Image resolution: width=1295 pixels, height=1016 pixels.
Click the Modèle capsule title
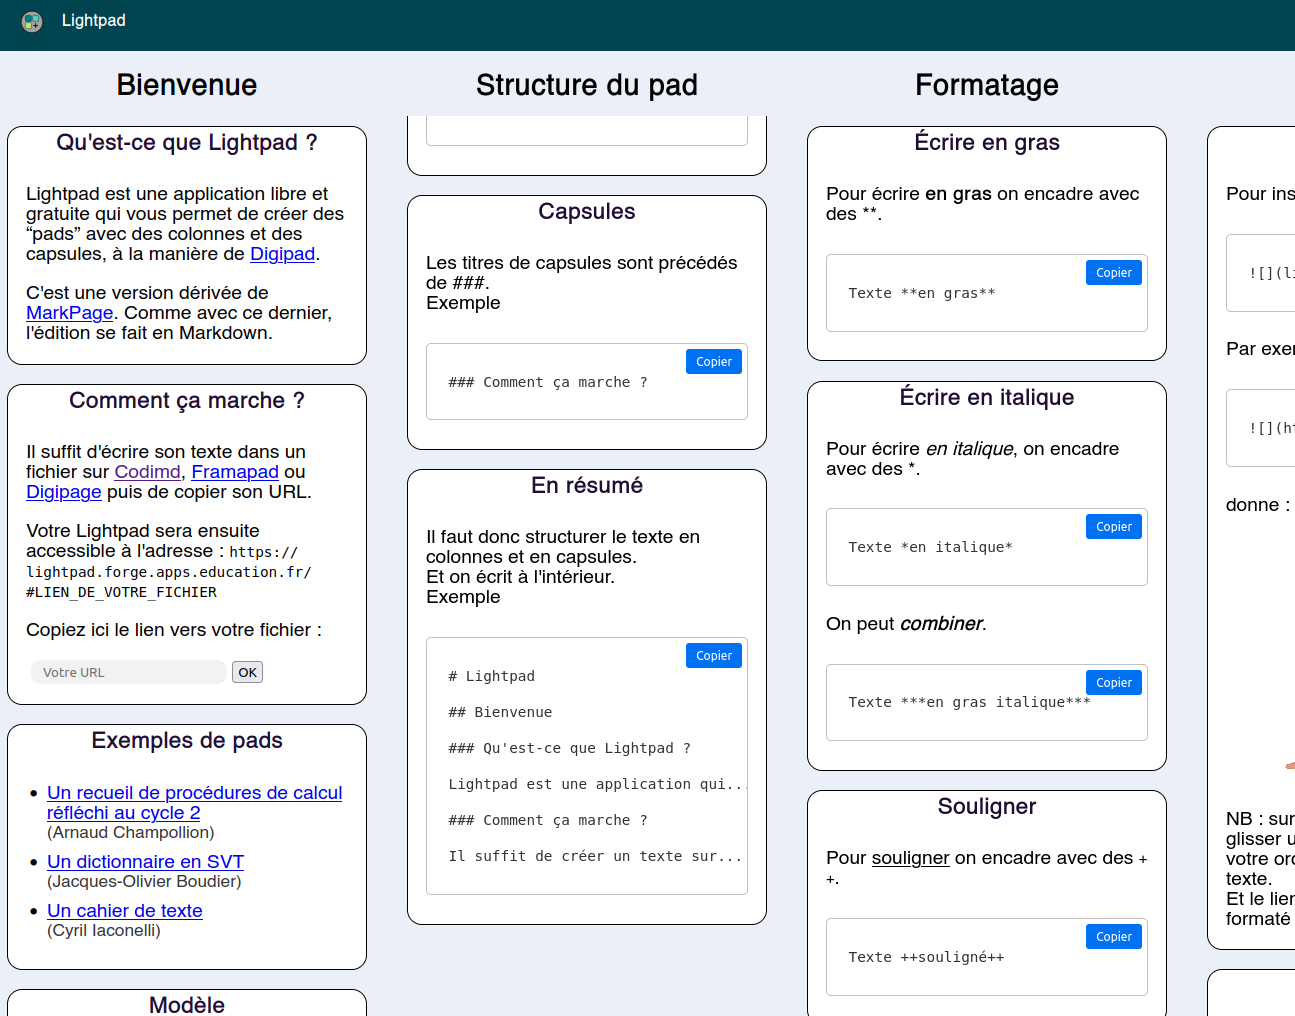(x=187, y=1004)
